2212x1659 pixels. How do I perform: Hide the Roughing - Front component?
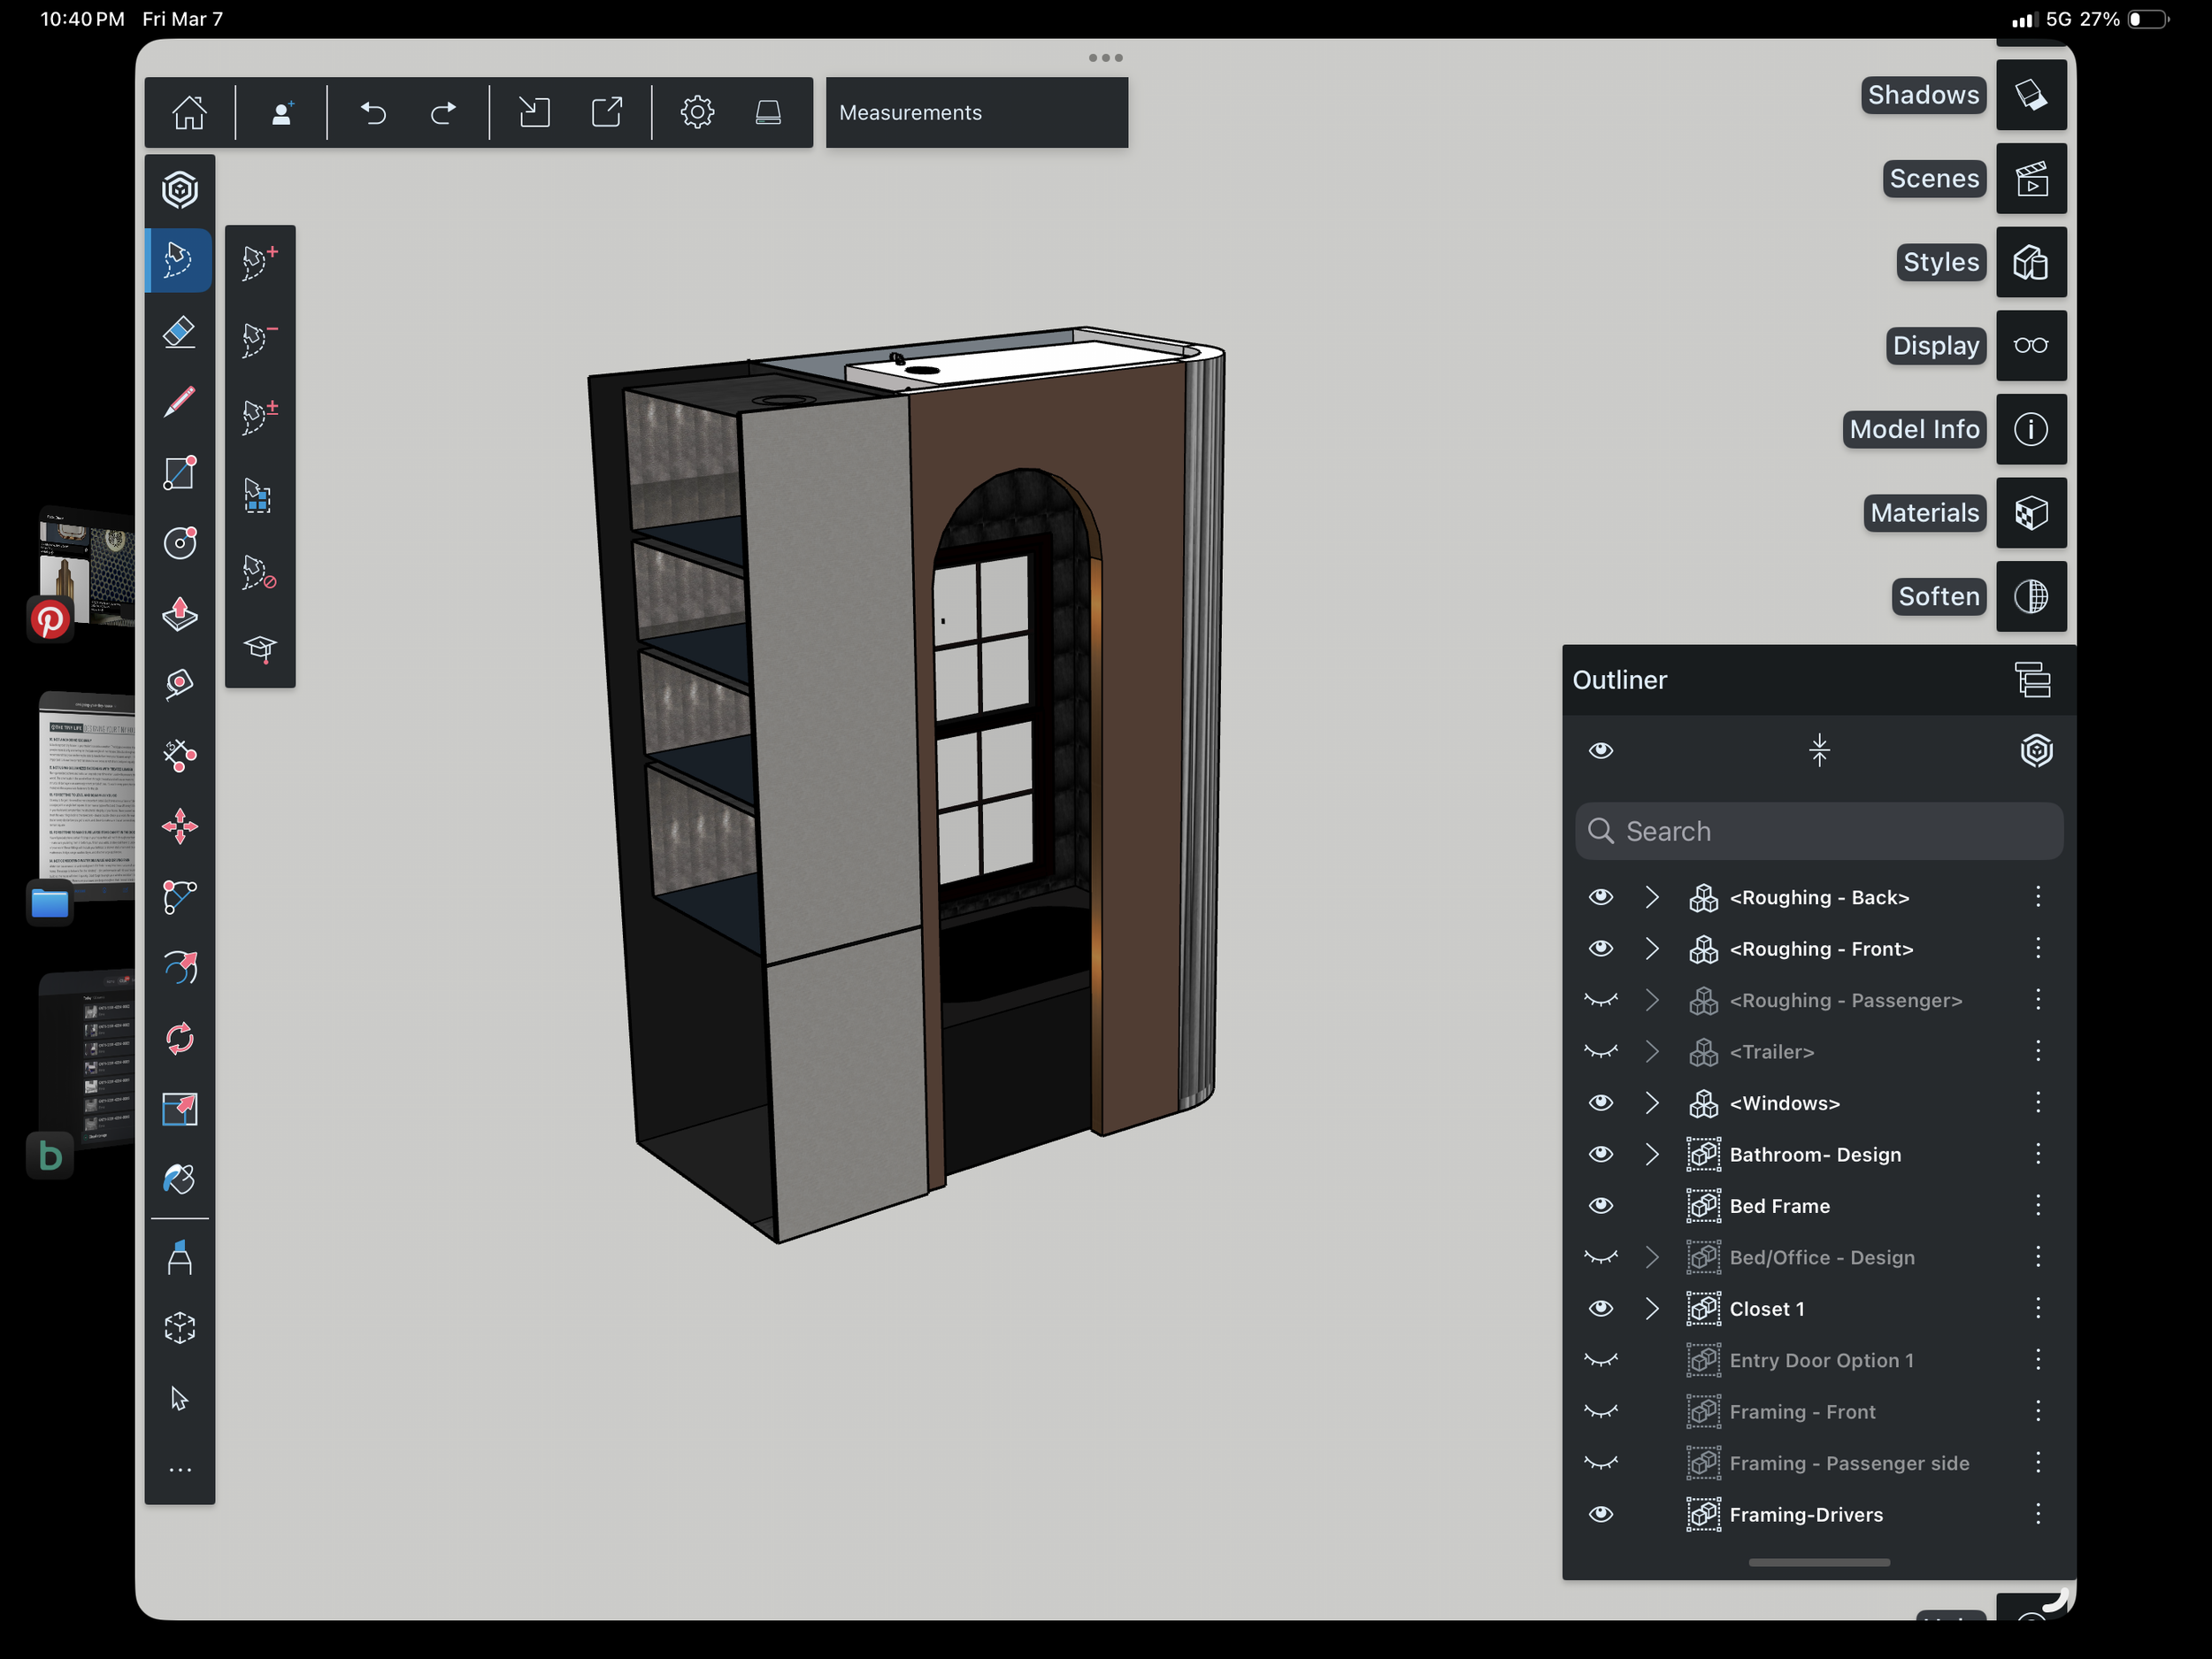[1601, 948]
